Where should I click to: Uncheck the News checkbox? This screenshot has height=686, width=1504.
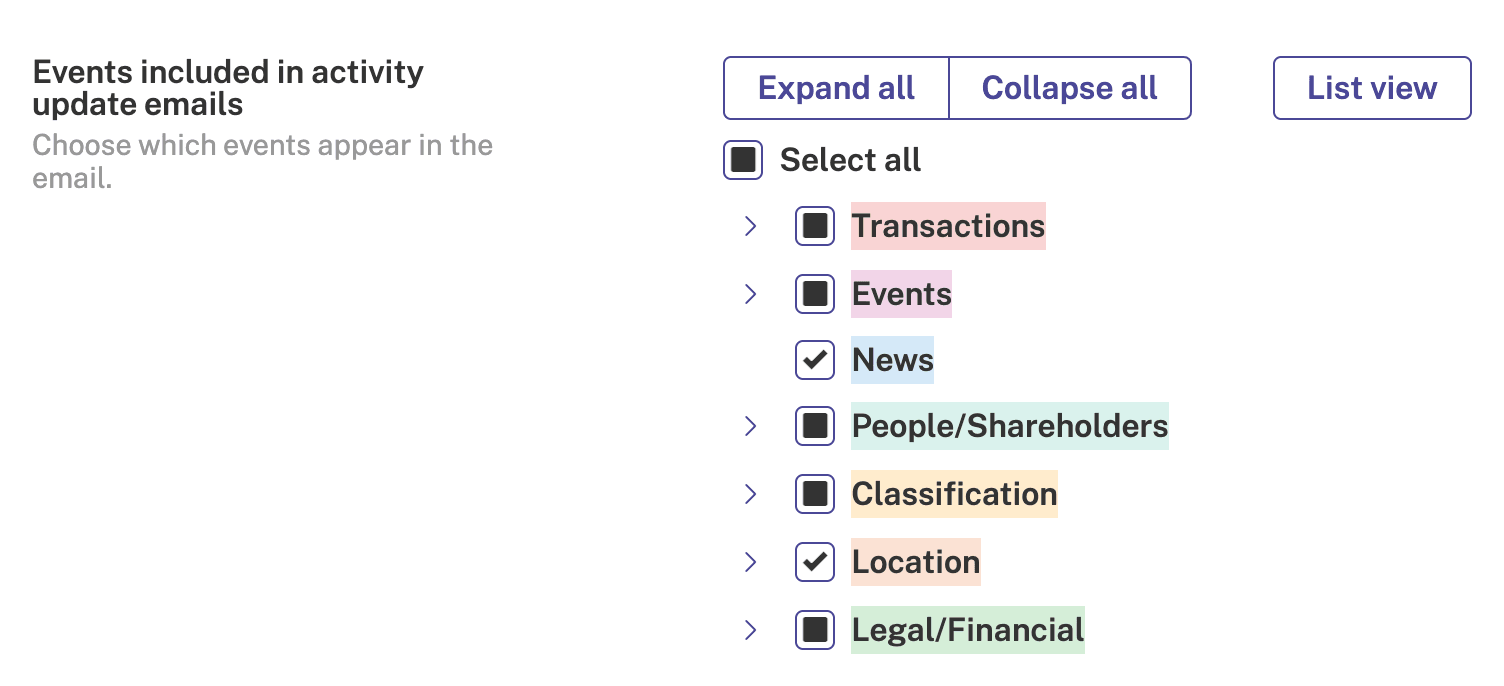click(x=815, y=360)
